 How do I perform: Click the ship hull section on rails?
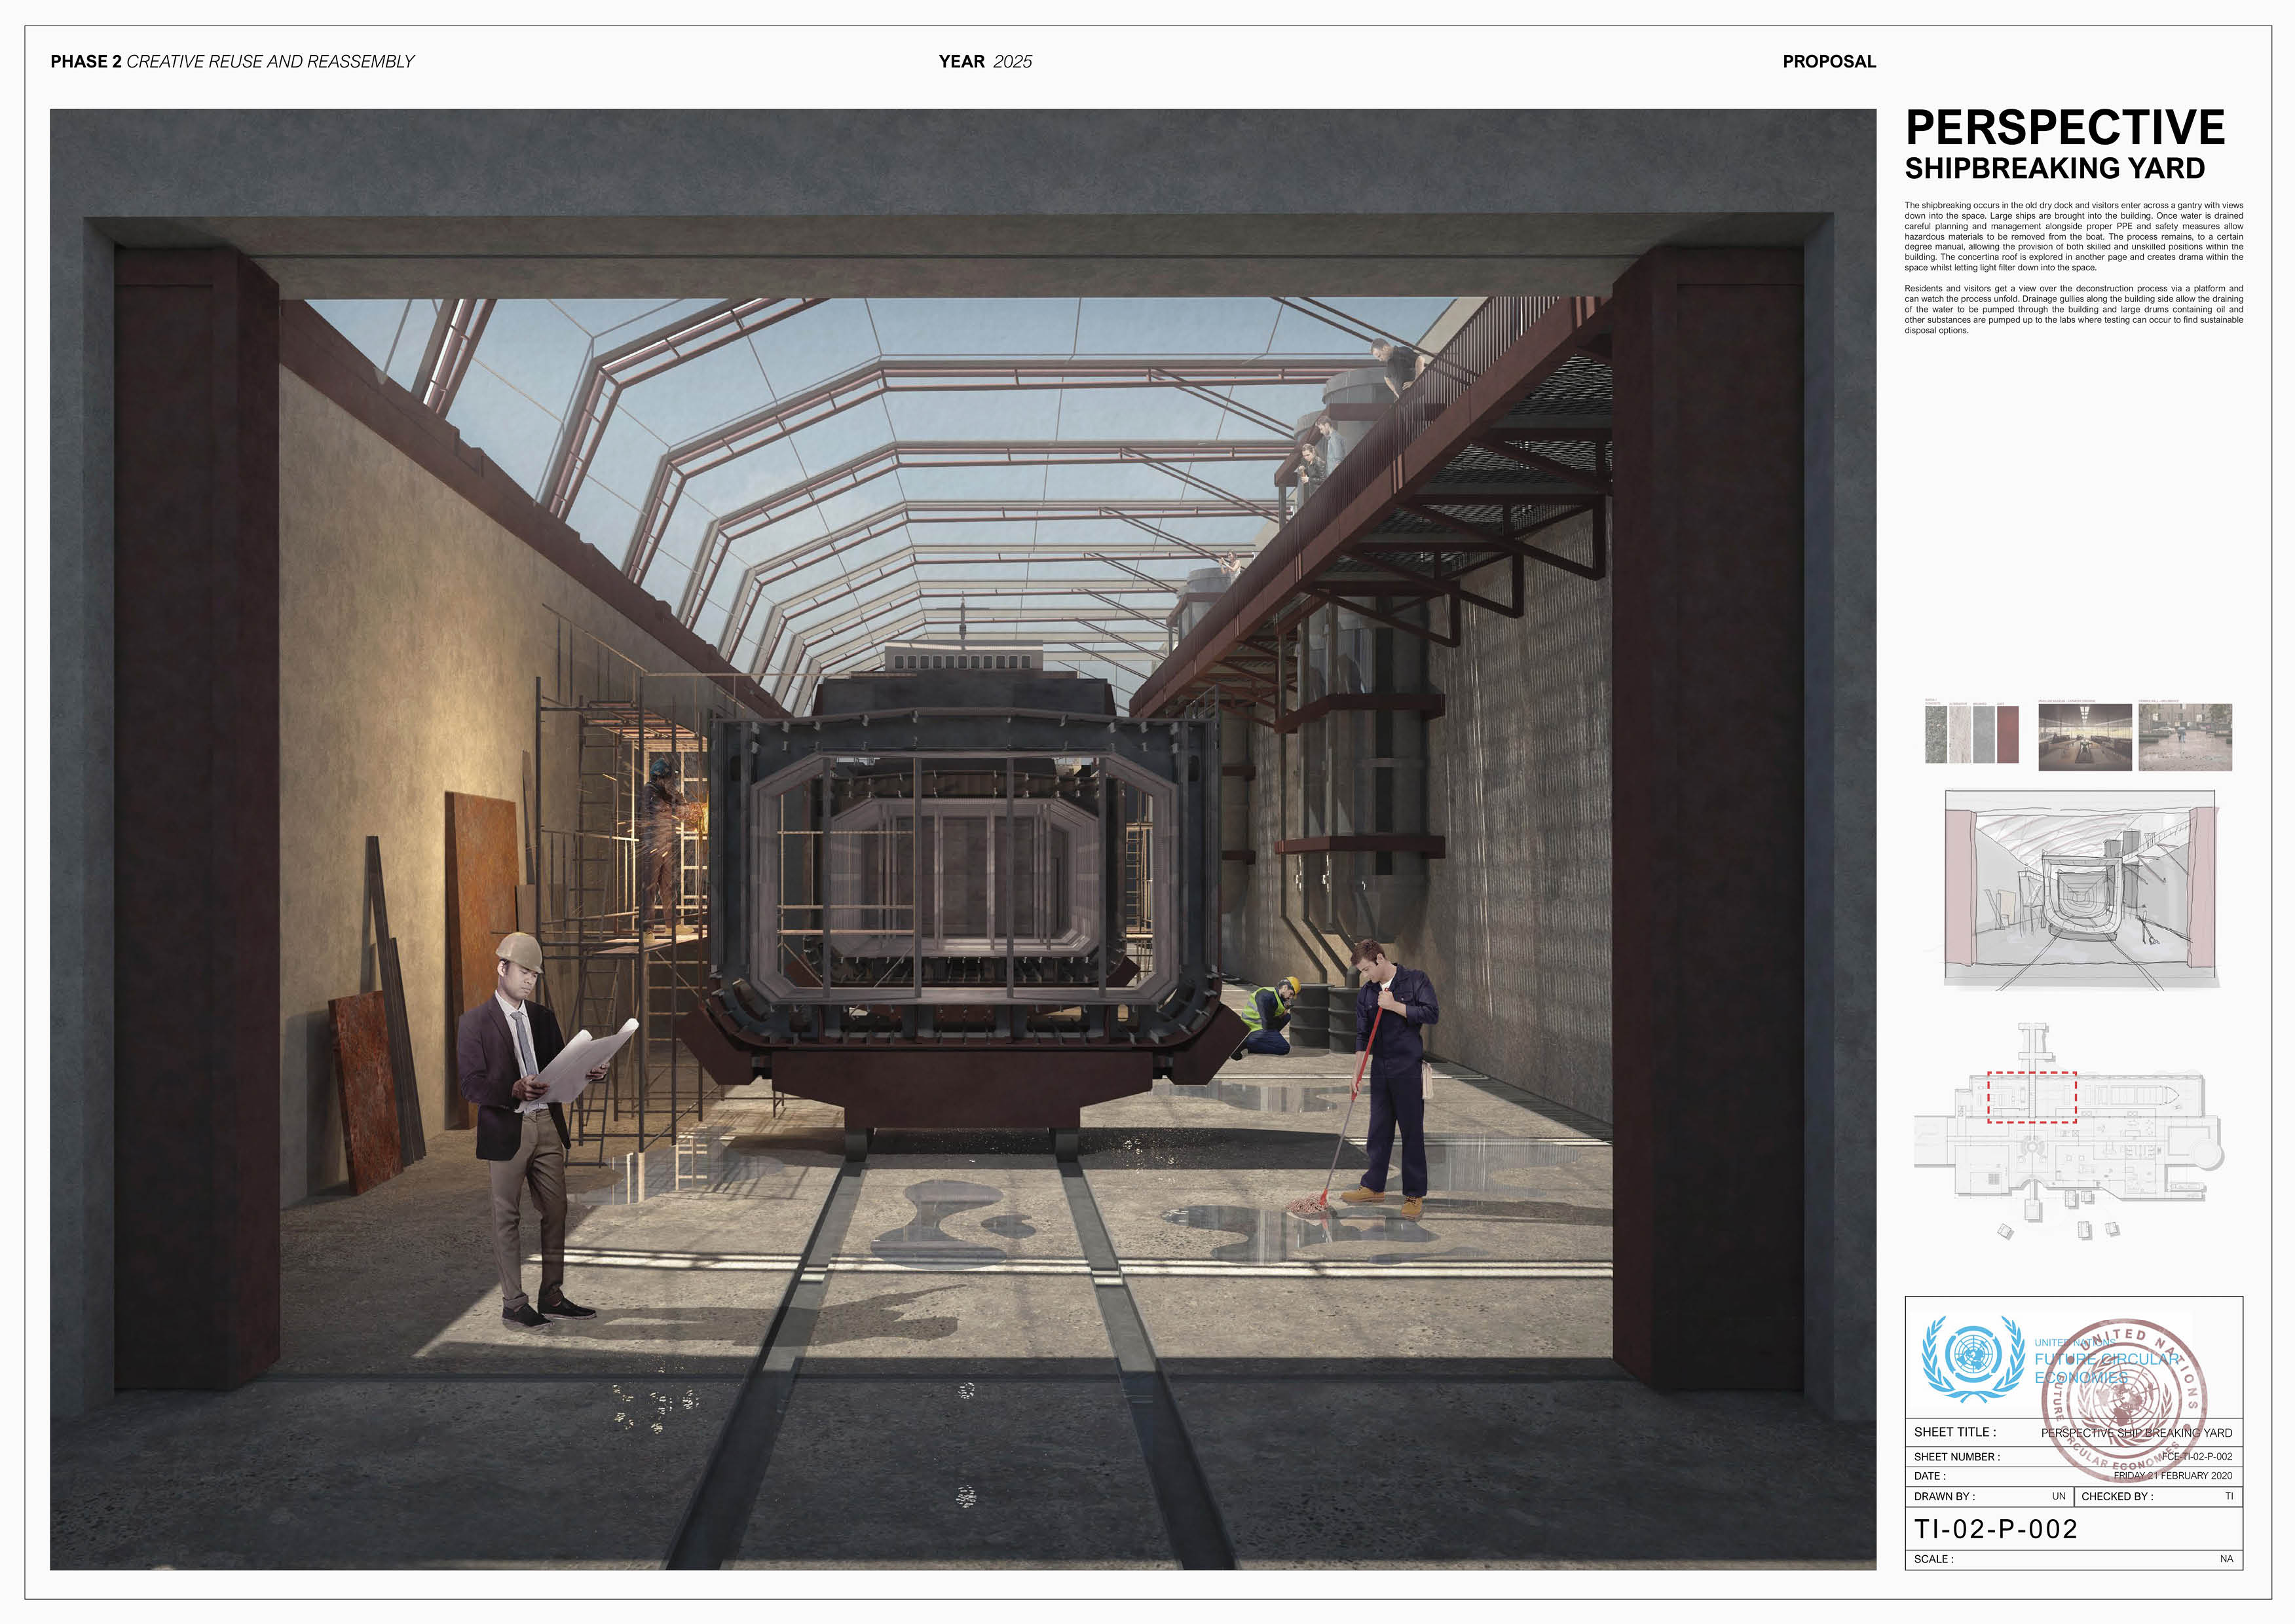click(x=960, y=900)
